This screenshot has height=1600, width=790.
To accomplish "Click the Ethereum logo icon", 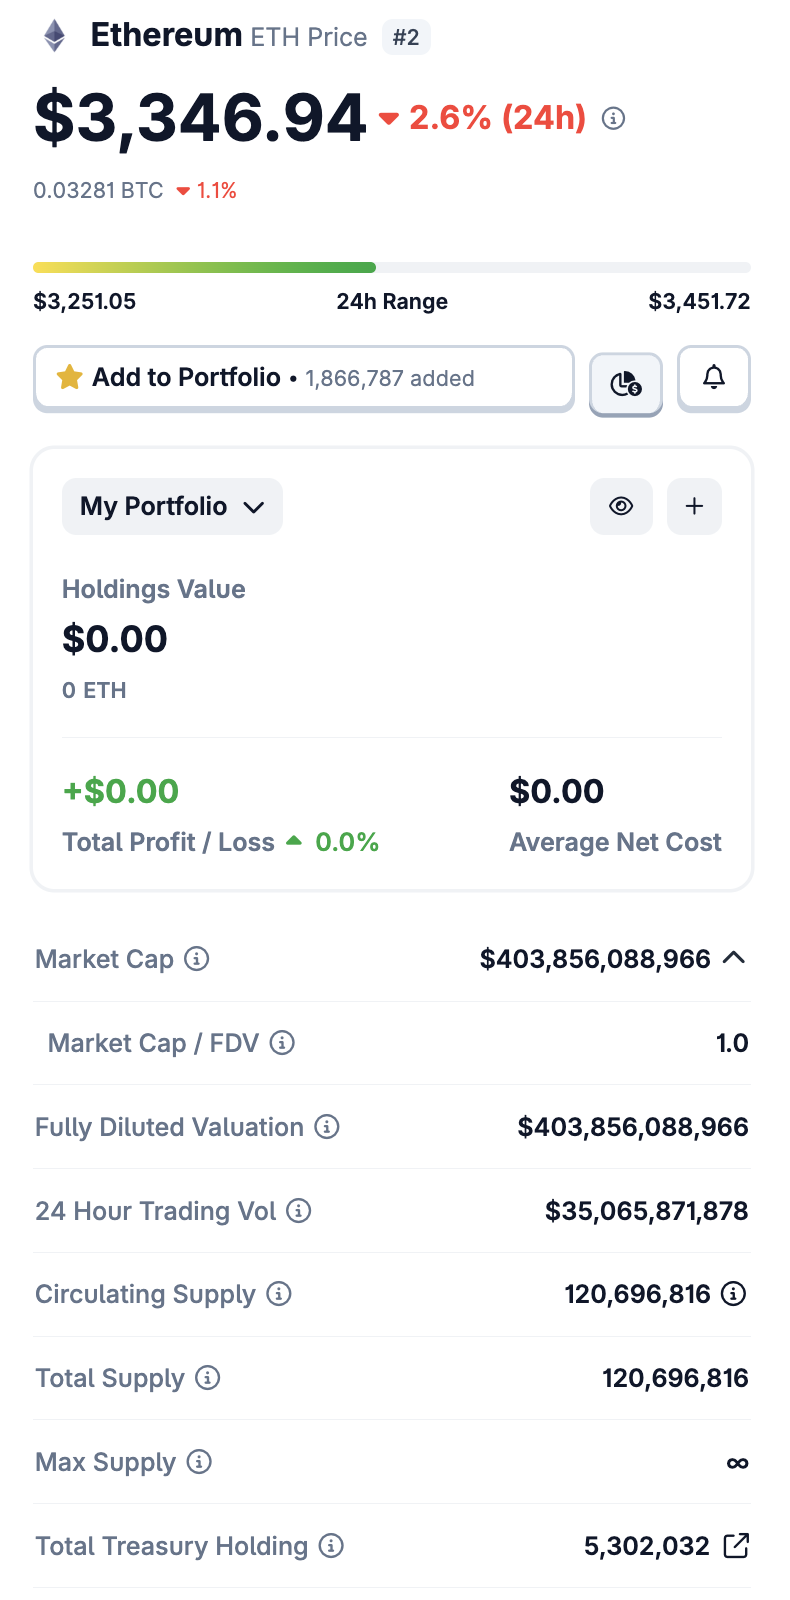I will click(x=54, y=37).
